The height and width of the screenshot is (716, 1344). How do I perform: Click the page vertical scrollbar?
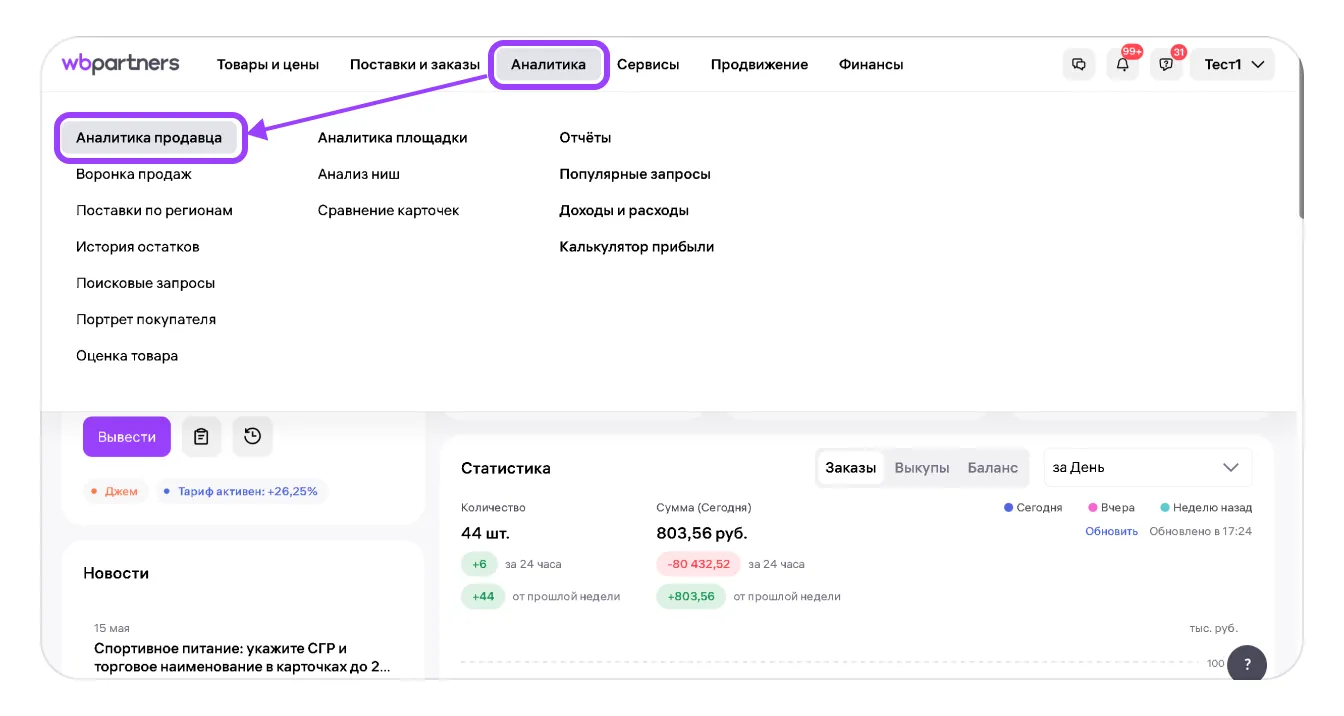[1300, 150]
